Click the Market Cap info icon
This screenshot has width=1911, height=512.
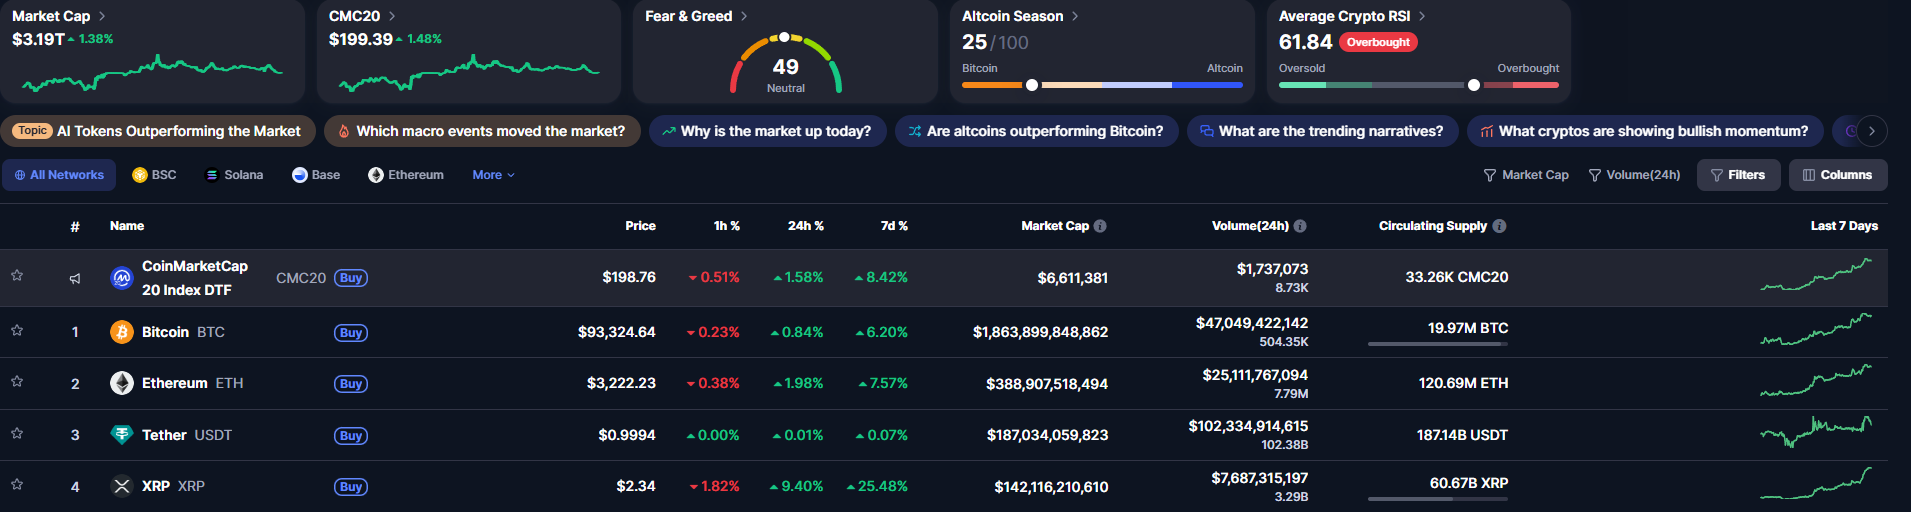tap(1100, 226)
